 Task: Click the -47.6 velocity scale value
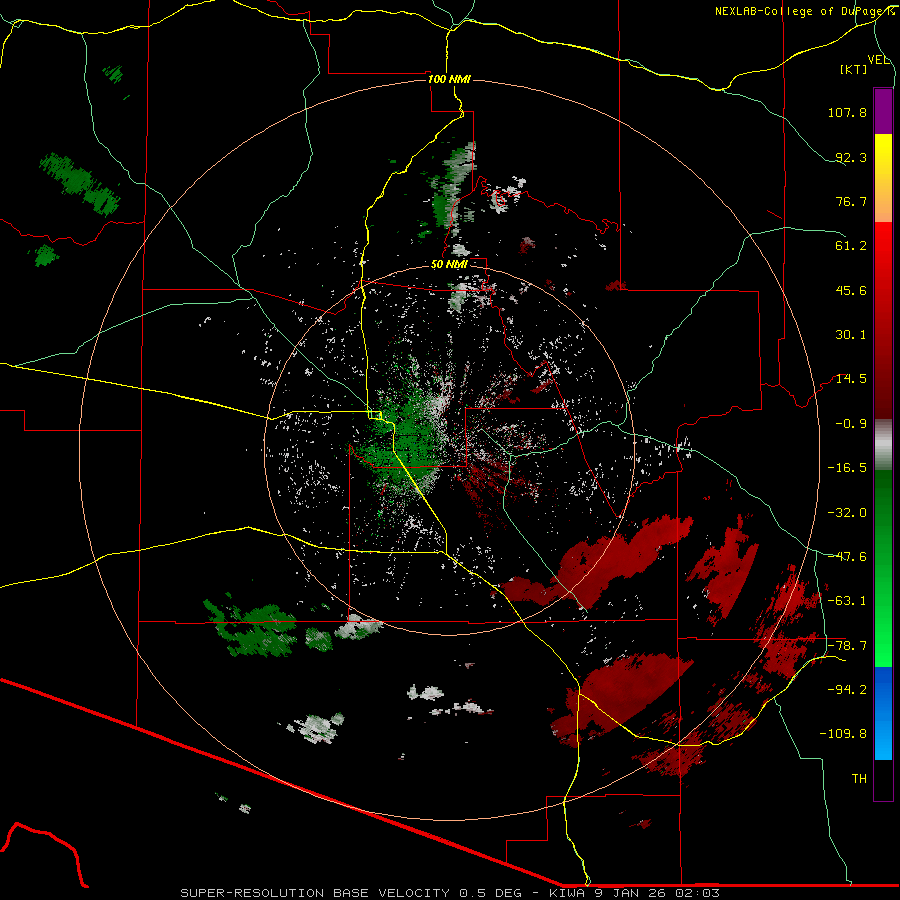click(847, 557)
